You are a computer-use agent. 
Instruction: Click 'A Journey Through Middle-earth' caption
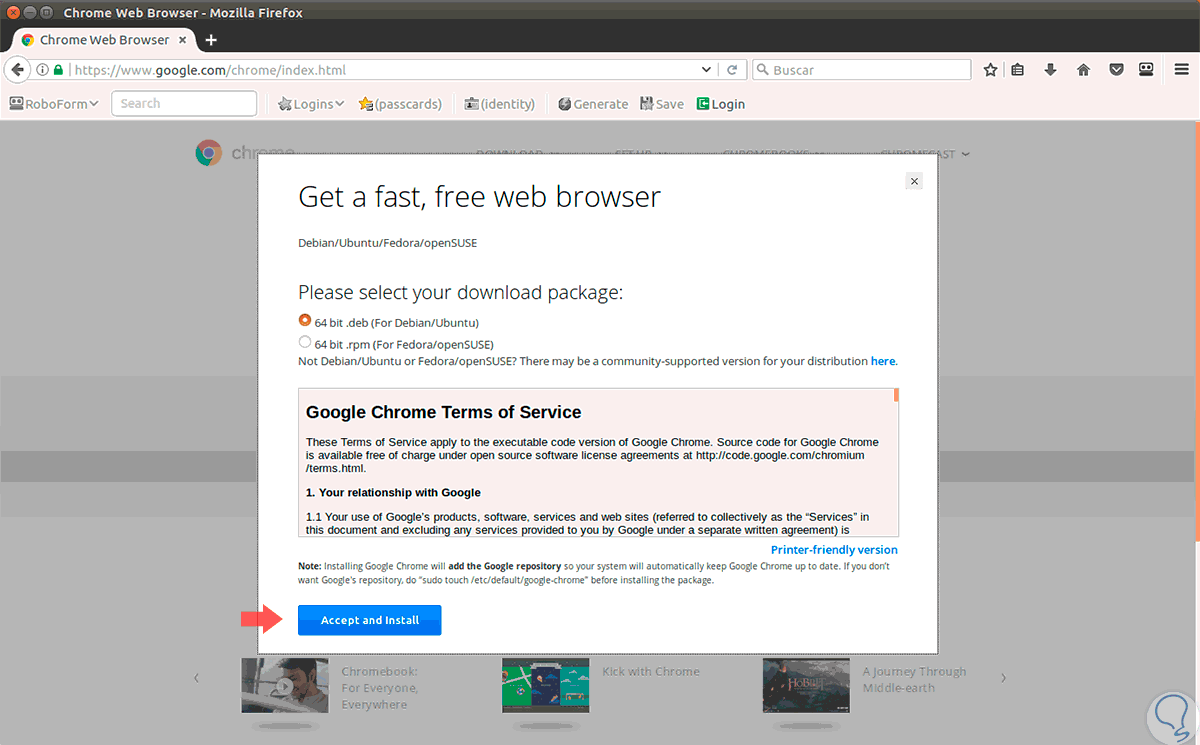pos(914,680)
